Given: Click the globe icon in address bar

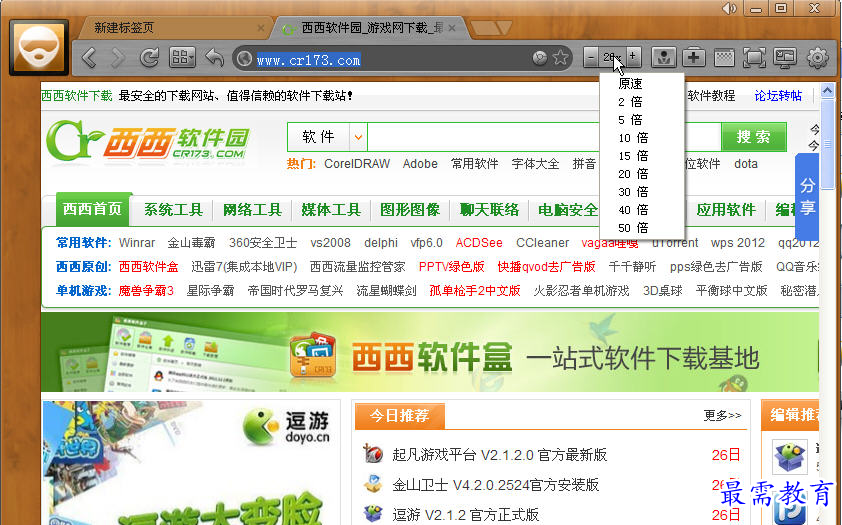Looking at the screenshot, I should 245,58.
